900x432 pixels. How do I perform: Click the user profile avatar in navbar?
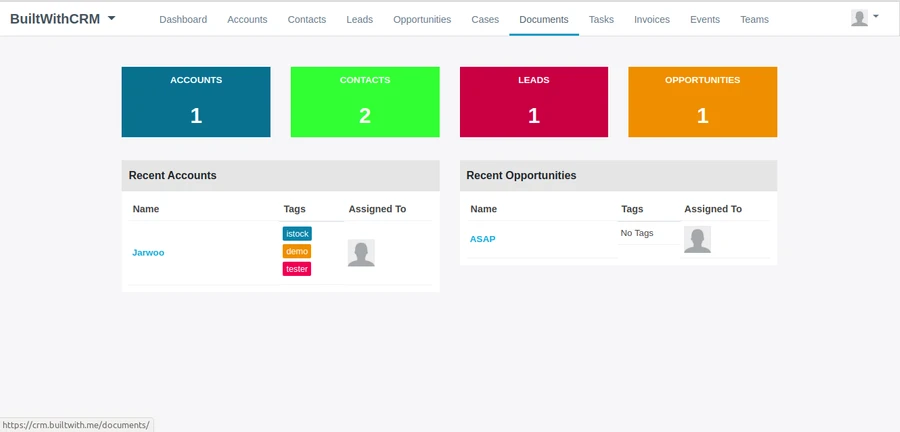pyautogui.click(x=859, y=18)
